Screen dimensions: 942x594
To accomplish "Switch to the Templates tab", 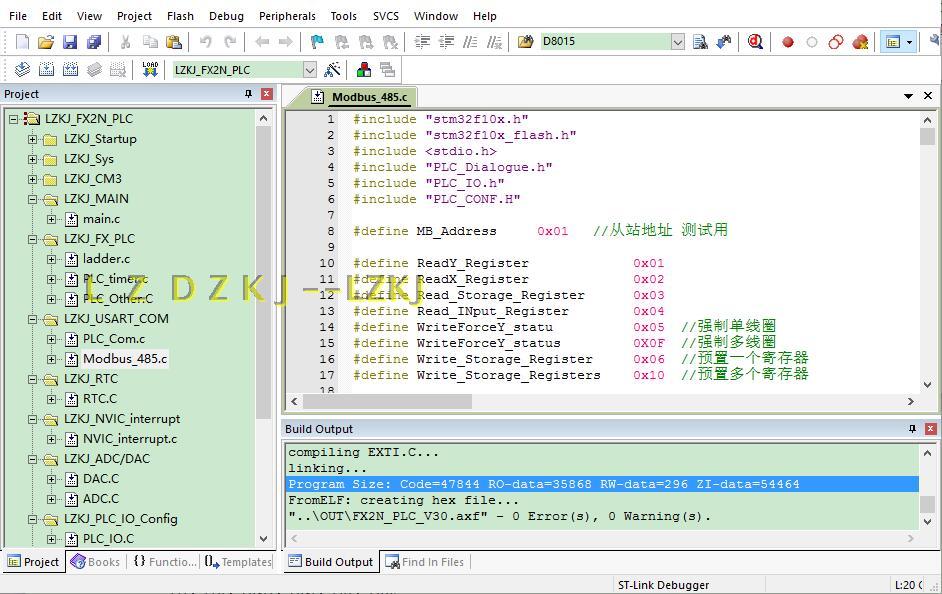I will [x=238, y=562].
